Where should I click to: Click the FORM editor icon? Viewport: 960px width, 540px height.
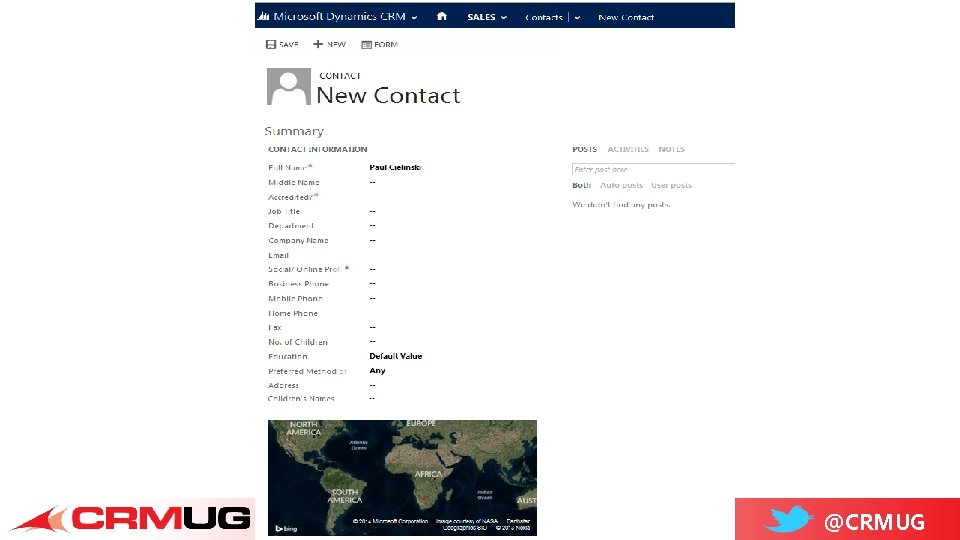tap(366, 45)
